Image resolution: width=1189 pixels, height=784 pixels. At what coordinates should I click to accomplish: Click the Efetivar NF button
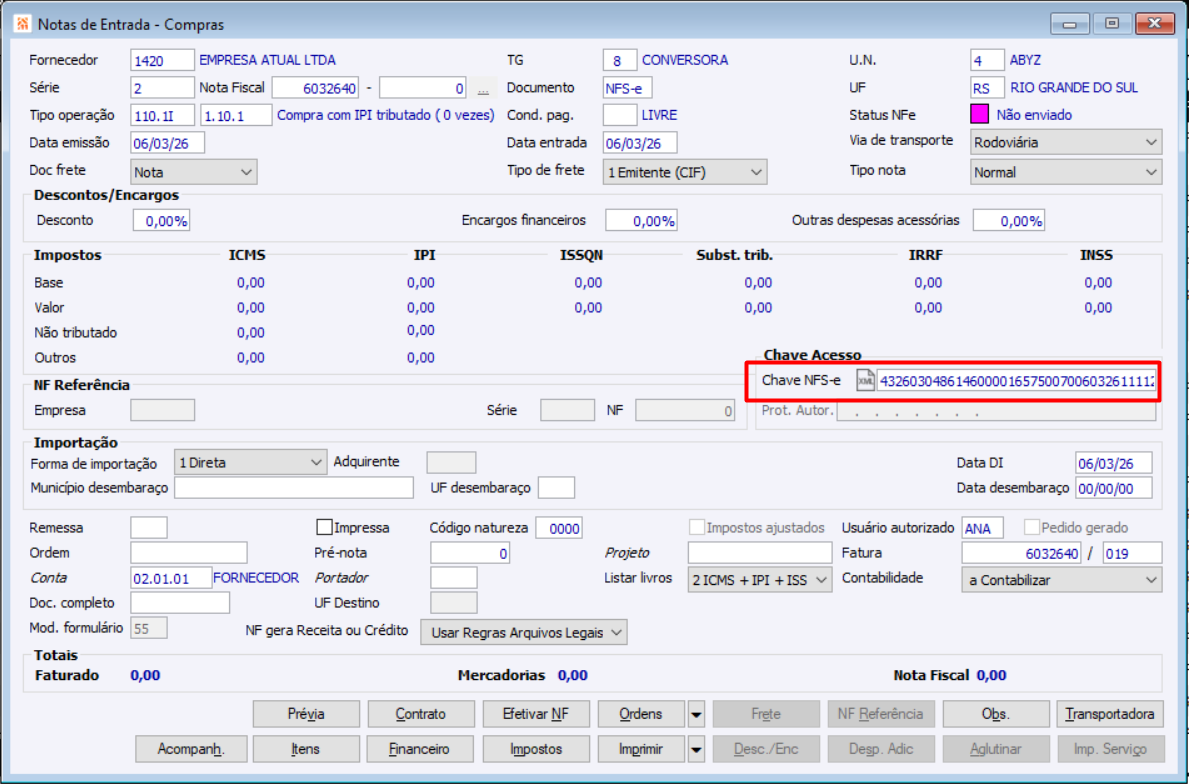tap(536, 714)
